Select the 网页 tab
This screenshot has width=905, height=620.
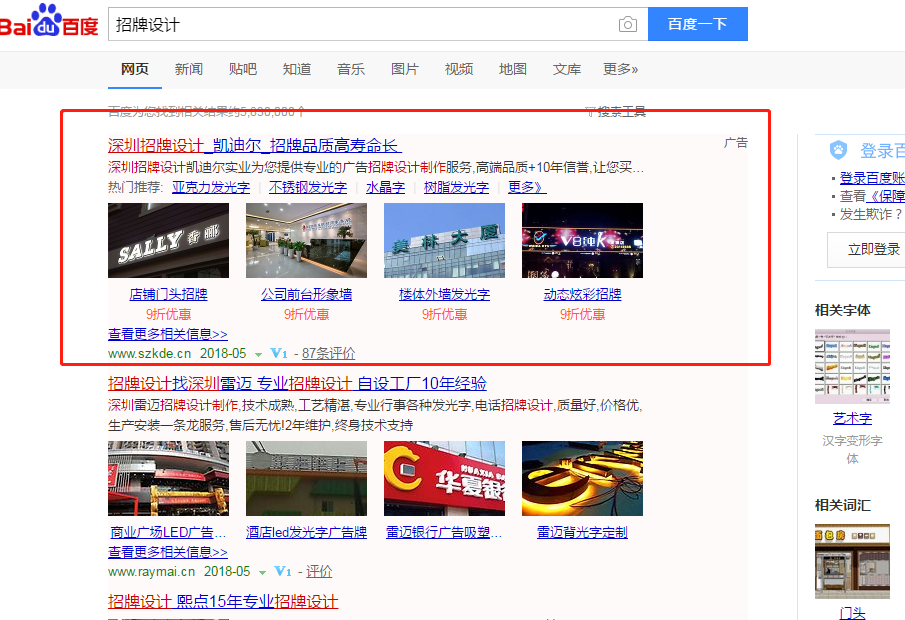point(134,69)
